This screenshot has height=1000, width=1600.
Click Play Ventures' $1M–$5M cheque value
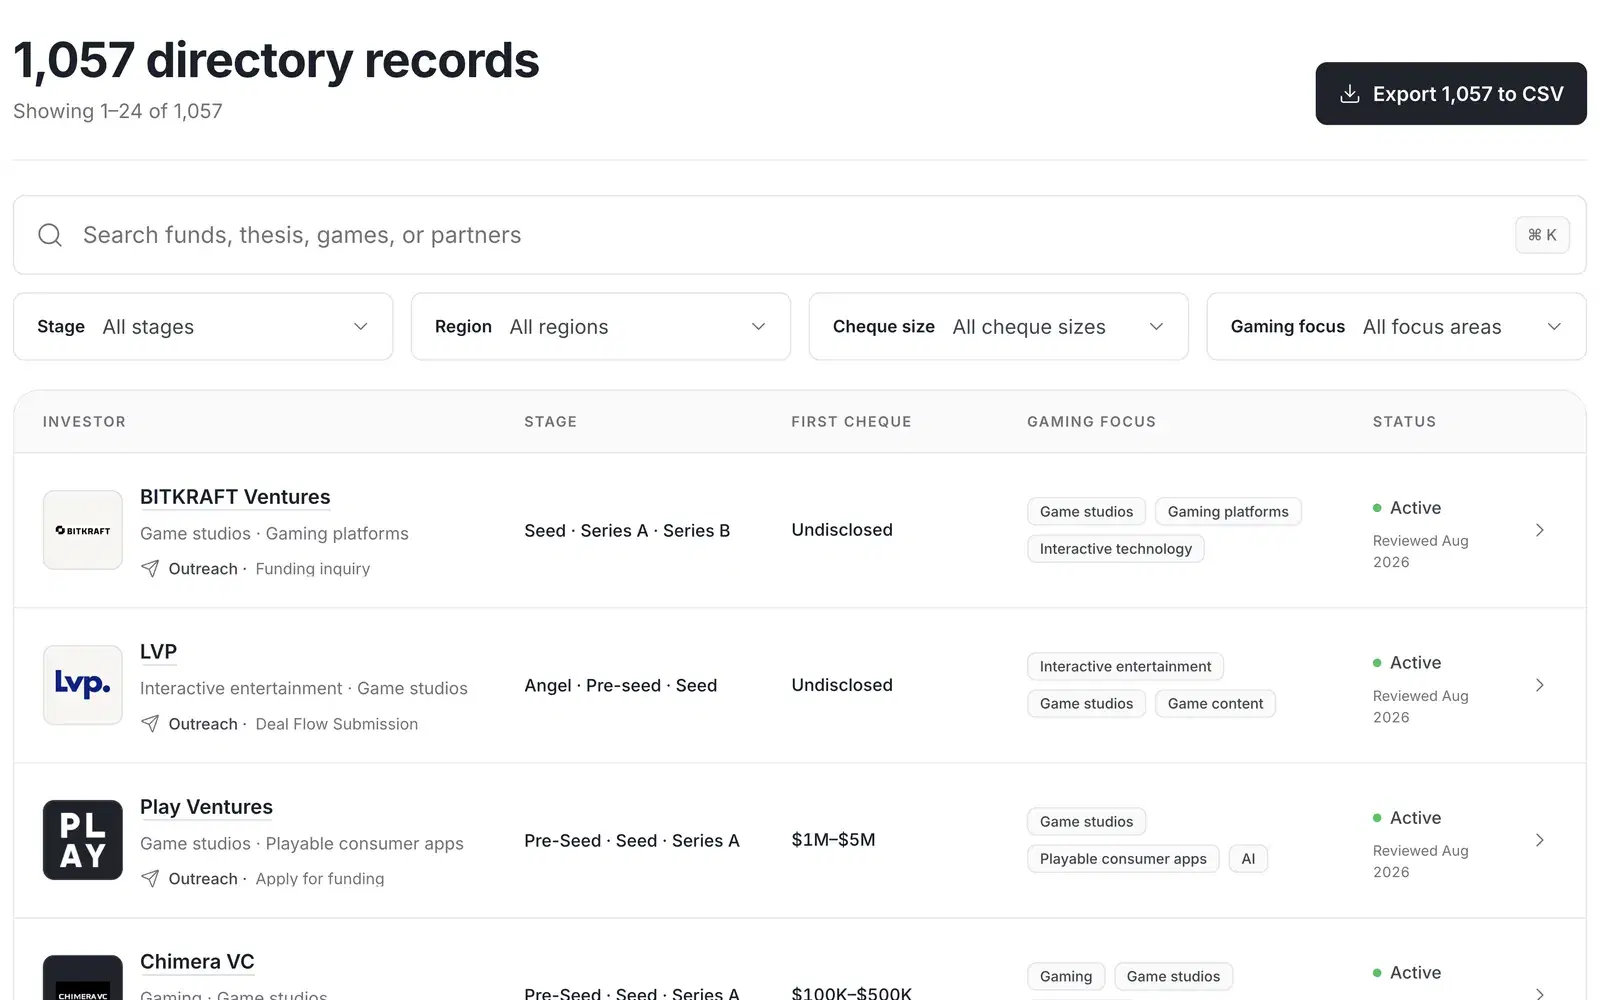(x=833, y=840)
